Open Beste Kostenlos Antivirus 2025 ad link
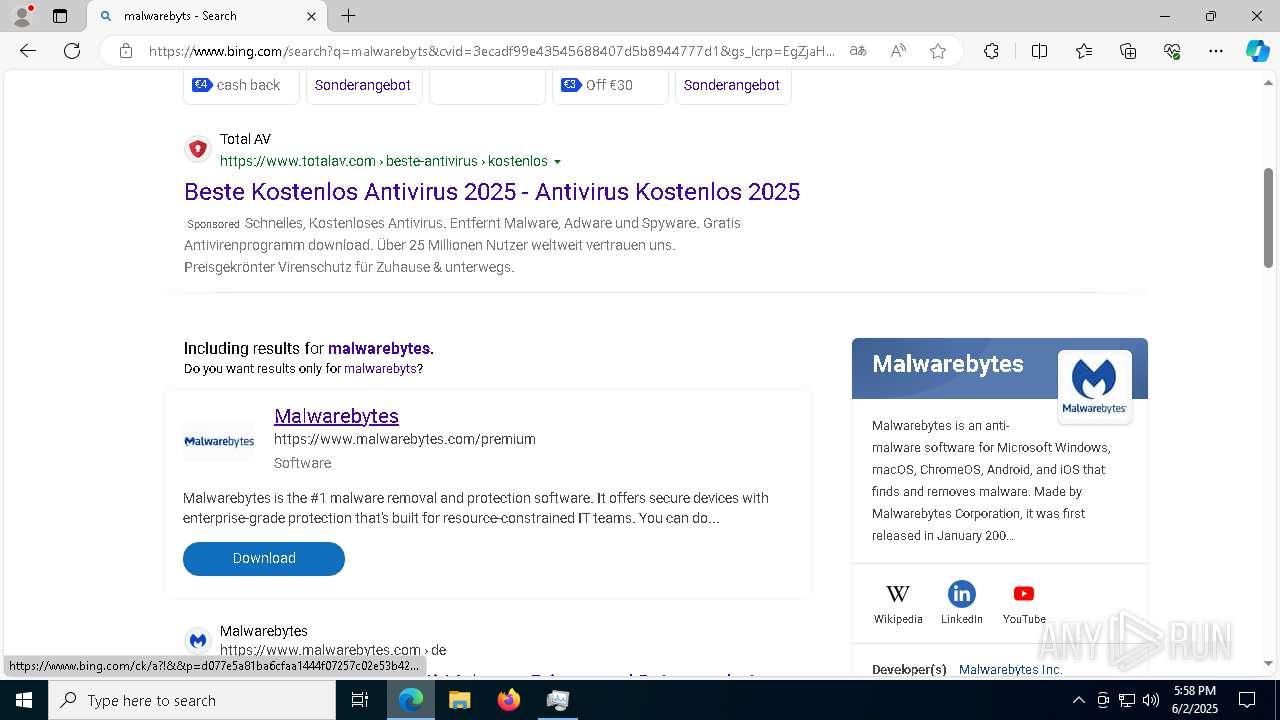The height and width of the screenshot is (720, 1280). pos(492,191)
